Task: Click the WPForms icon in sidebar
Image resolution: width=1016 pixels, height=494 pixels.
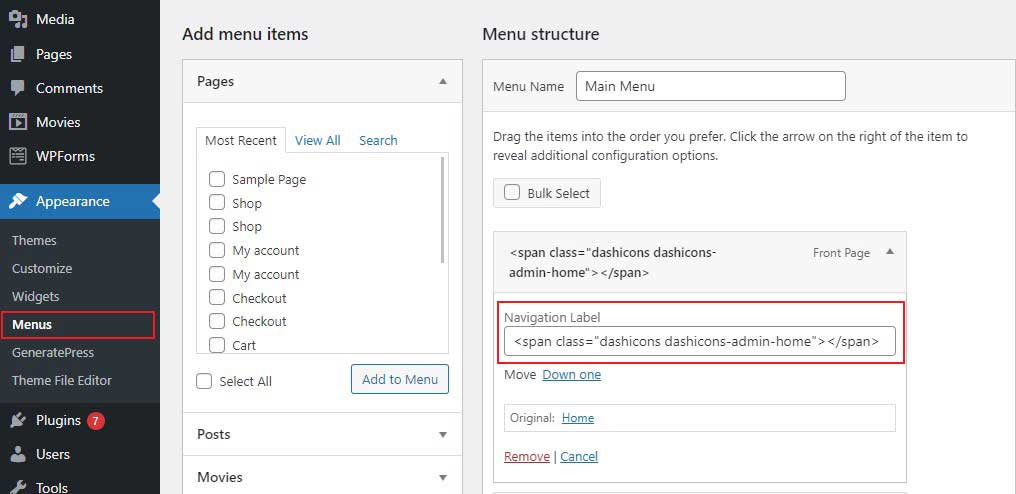Action: (18, 156)
